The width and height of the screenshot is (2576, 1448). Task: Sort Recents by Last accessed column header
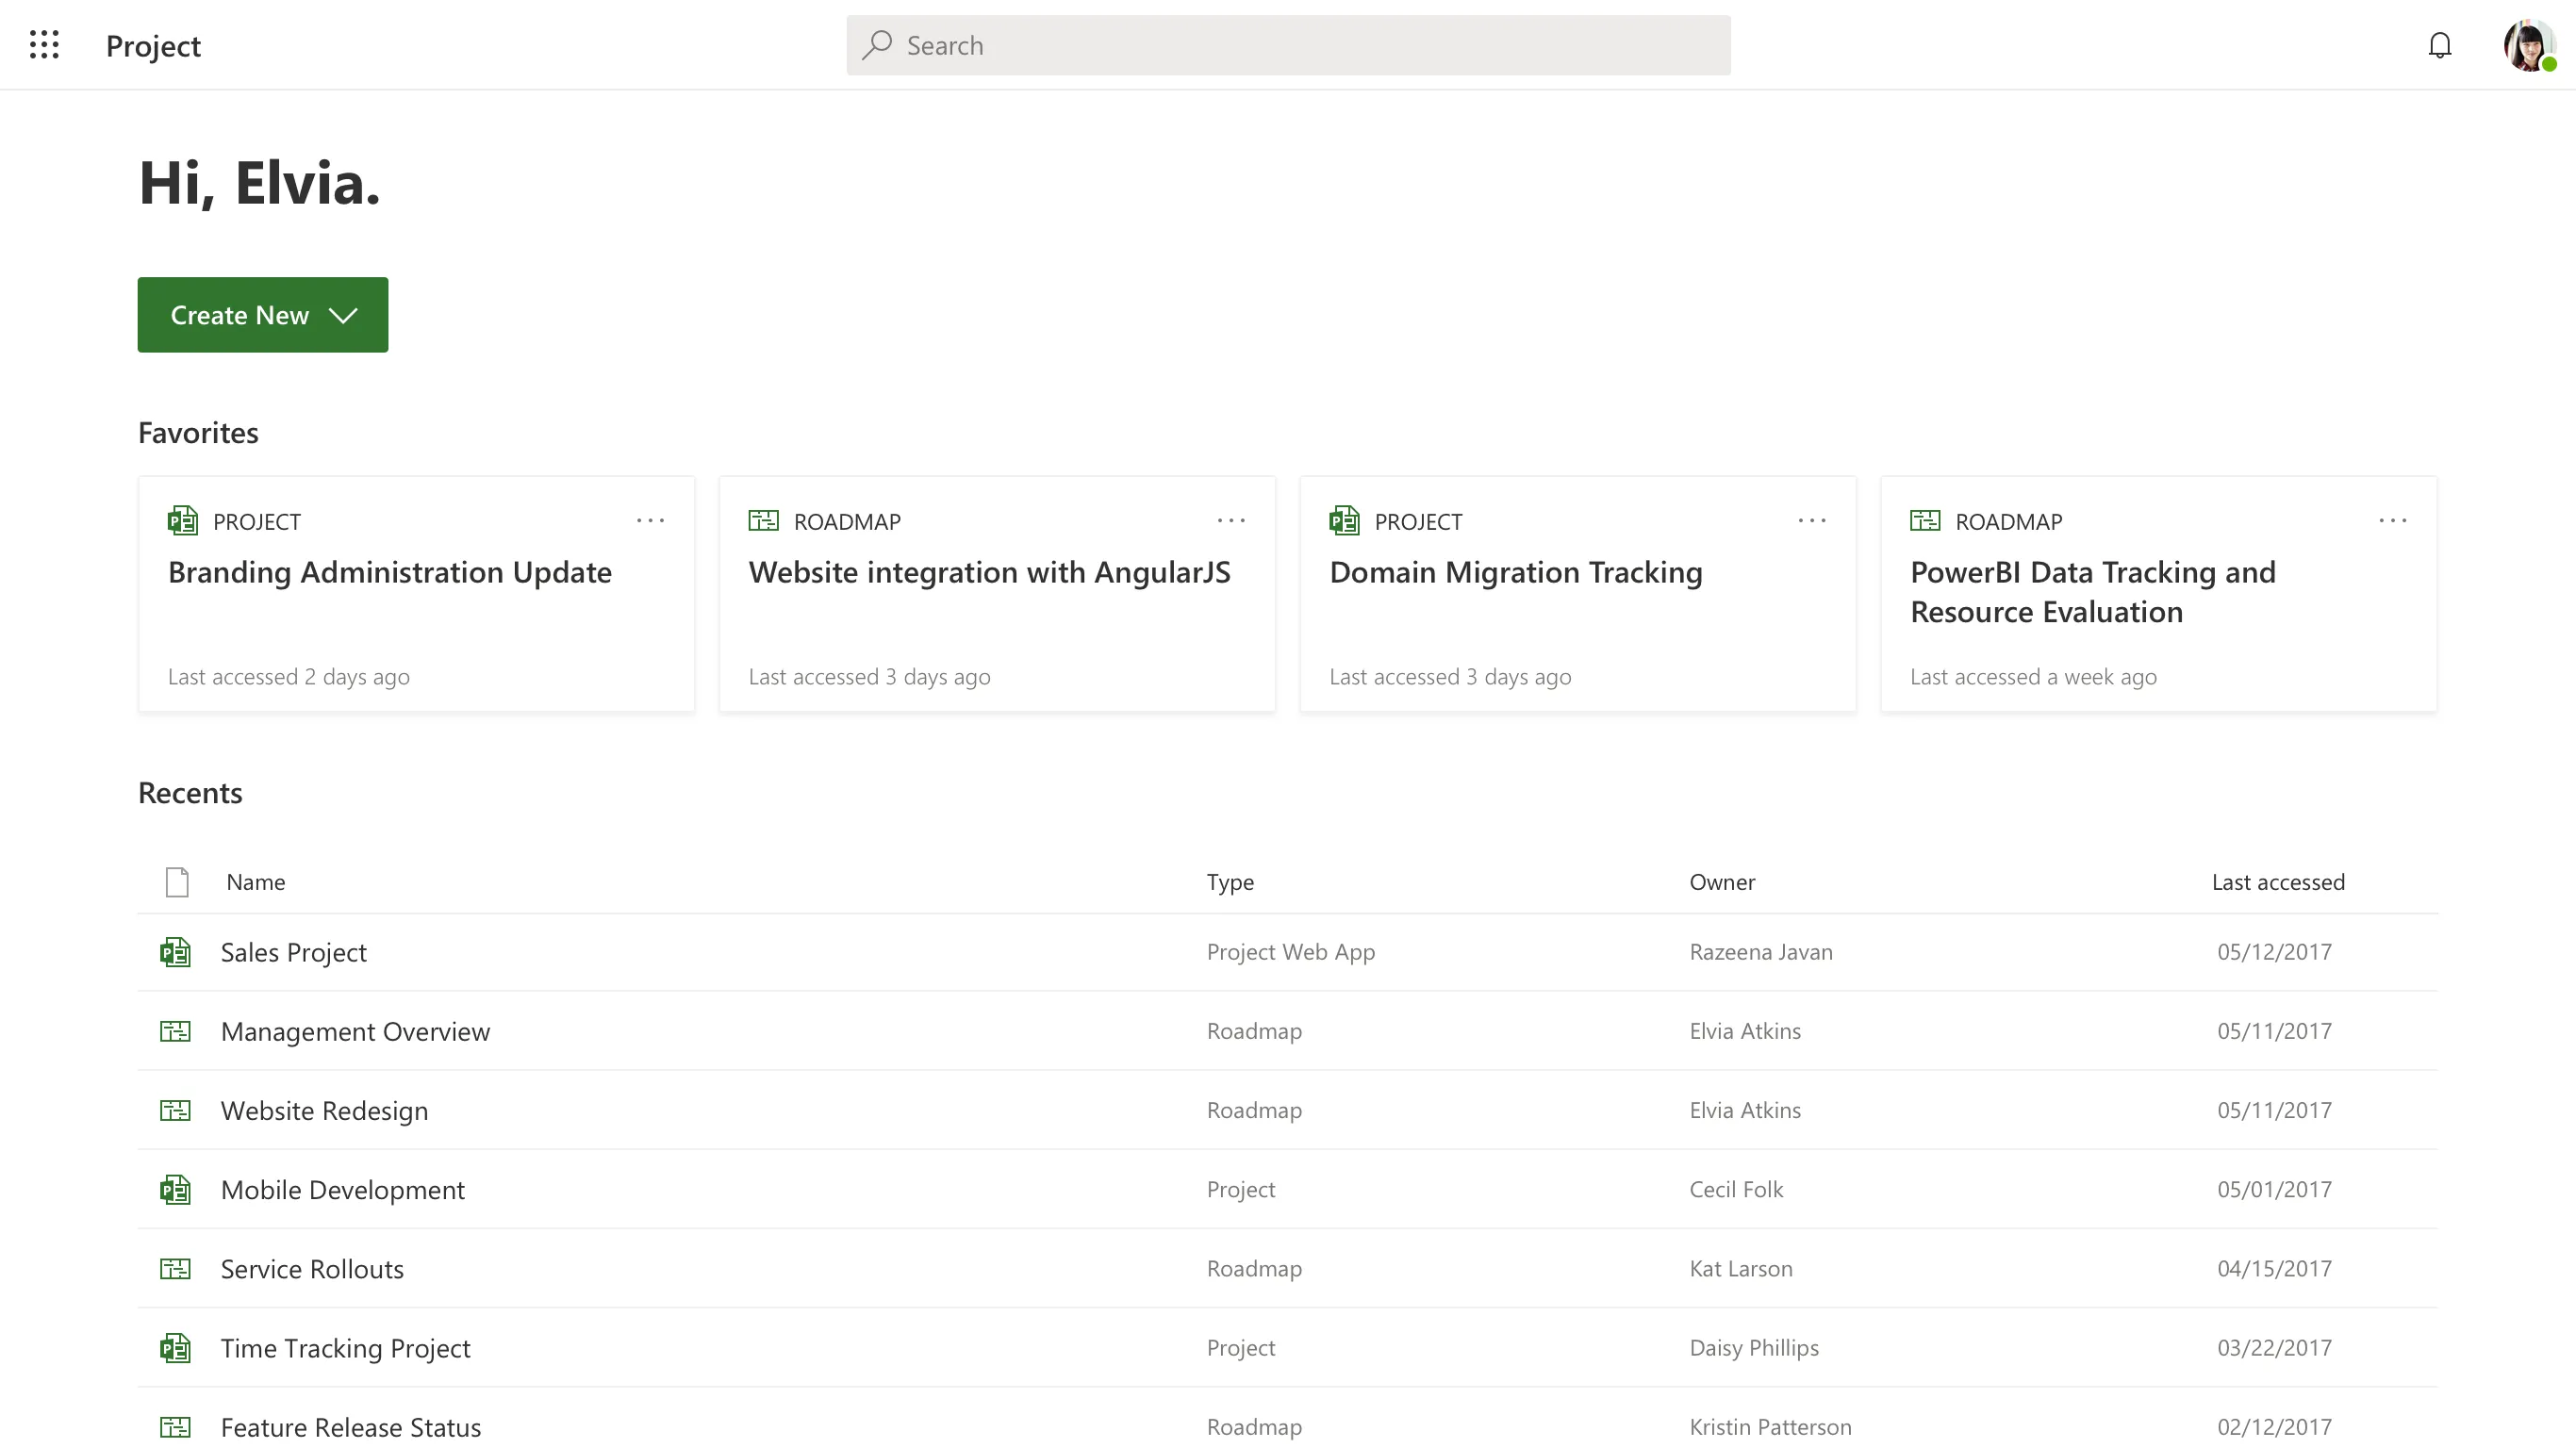click(2278, 882)
